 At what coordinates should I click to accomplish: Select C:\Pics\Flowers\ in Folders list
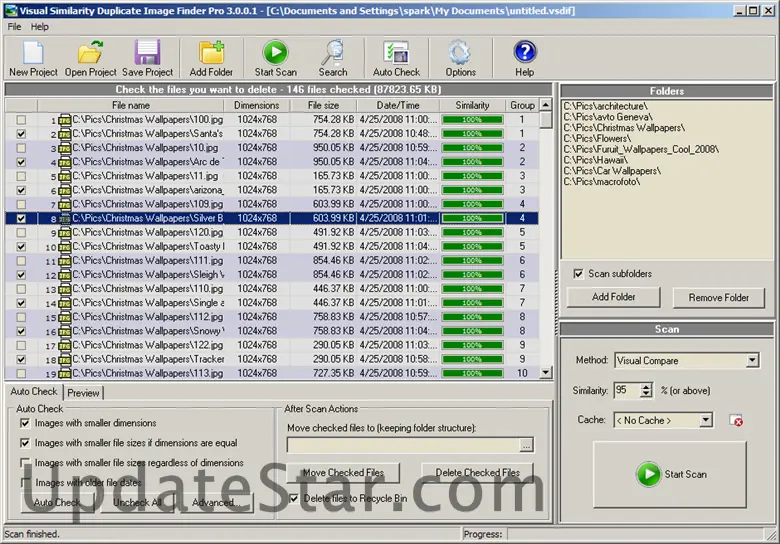pyautogui.click(x=597, y=138)
